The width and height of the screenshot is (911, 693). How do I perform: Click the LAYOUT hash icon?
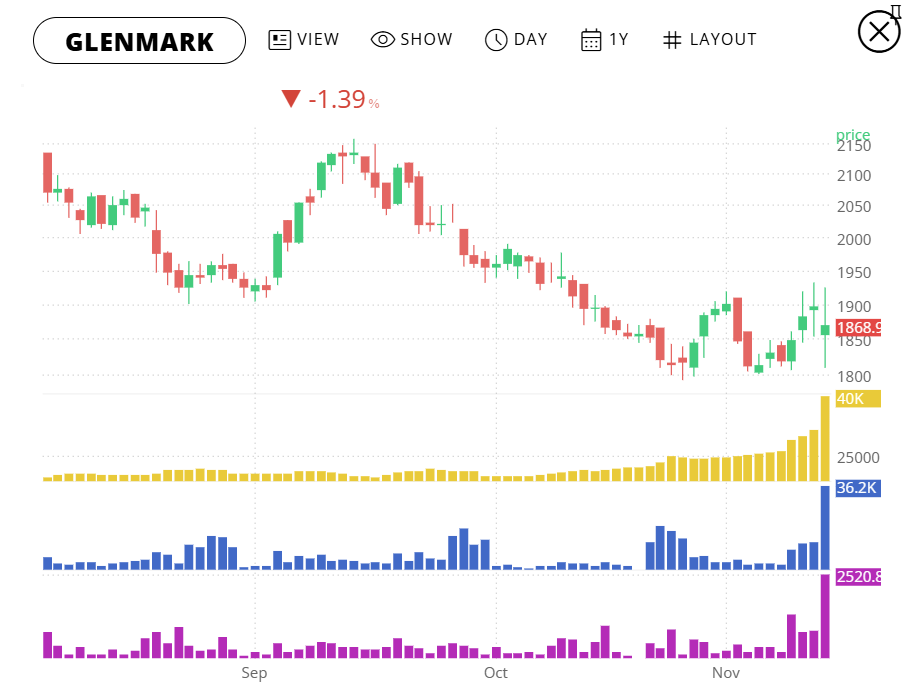[x=673, y=39]
